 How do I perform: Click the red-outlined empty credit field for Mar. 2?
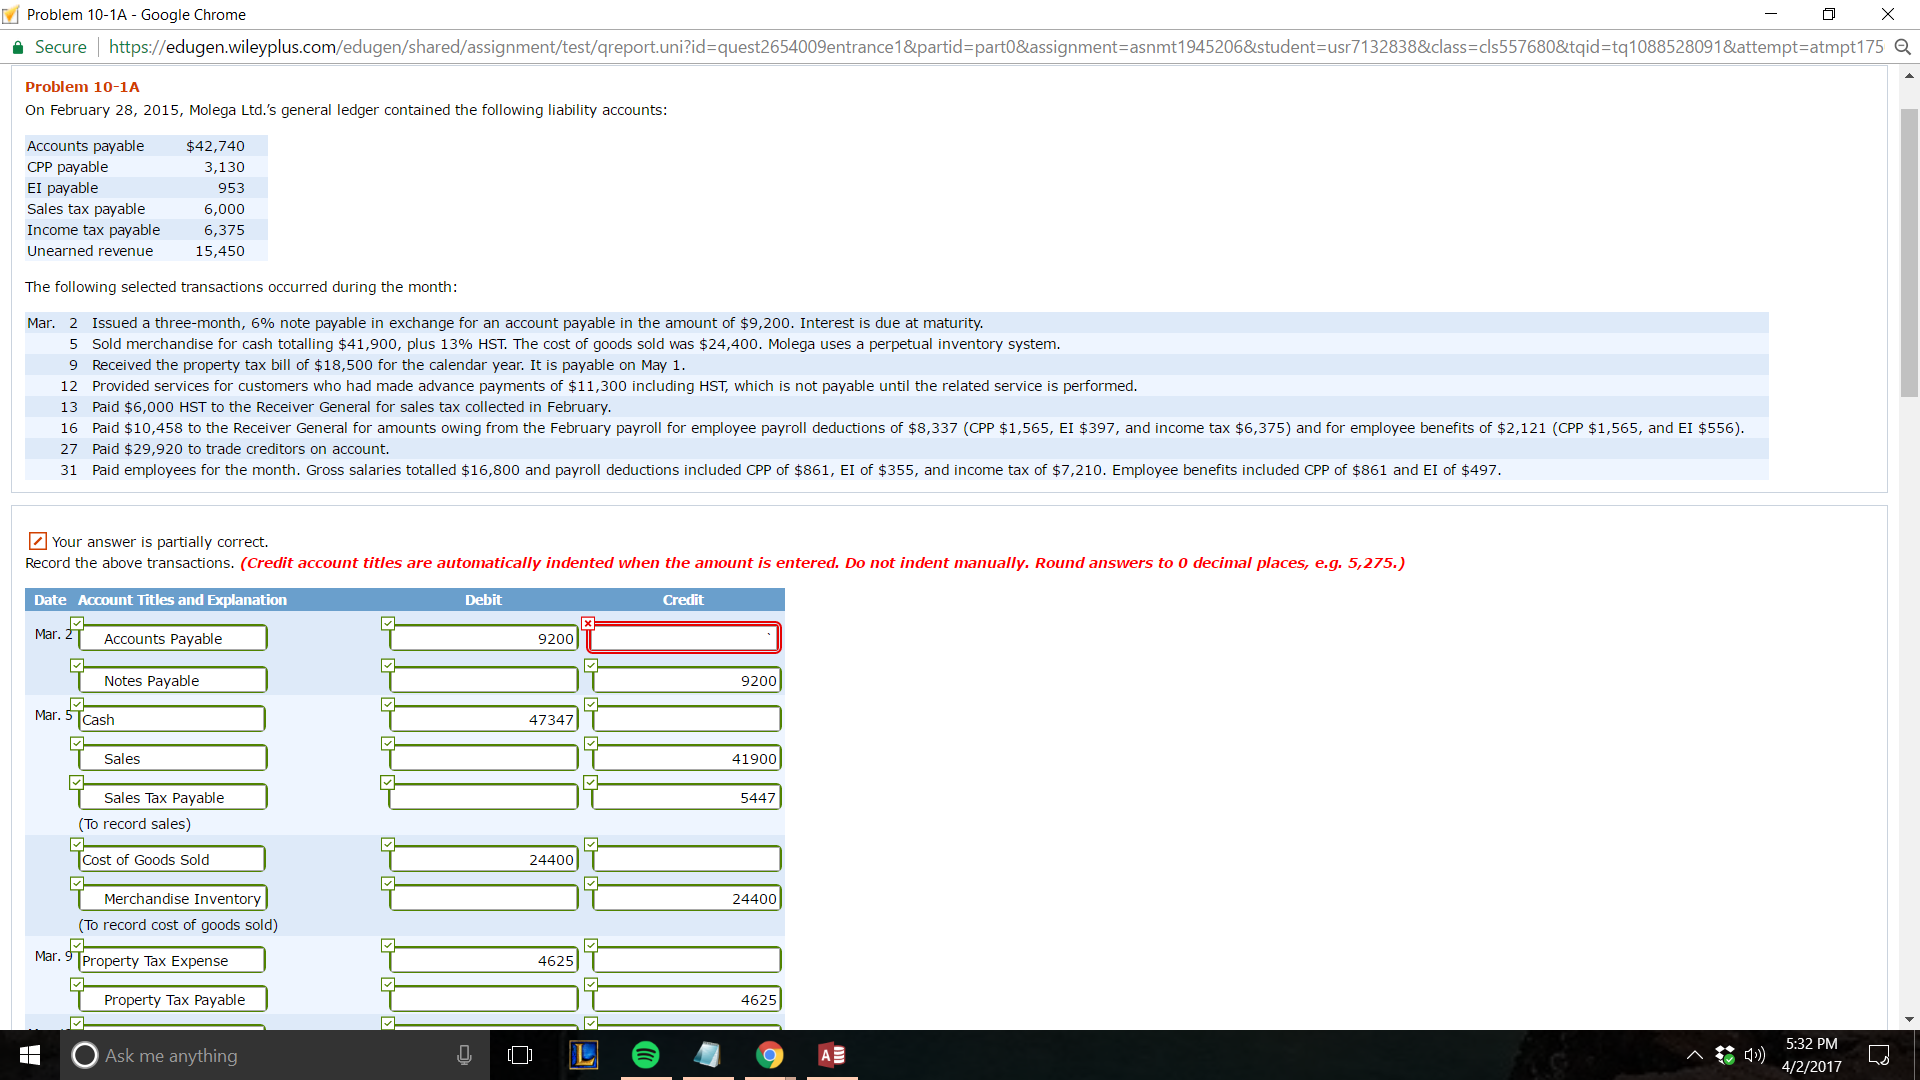pos(684,638)
